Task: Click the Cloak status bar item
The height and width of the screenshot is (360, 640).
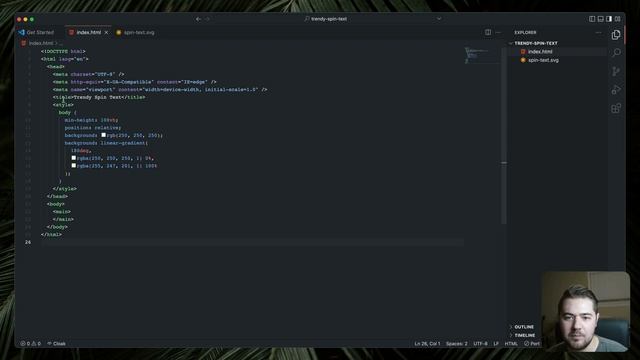Action: pos(56,344)
